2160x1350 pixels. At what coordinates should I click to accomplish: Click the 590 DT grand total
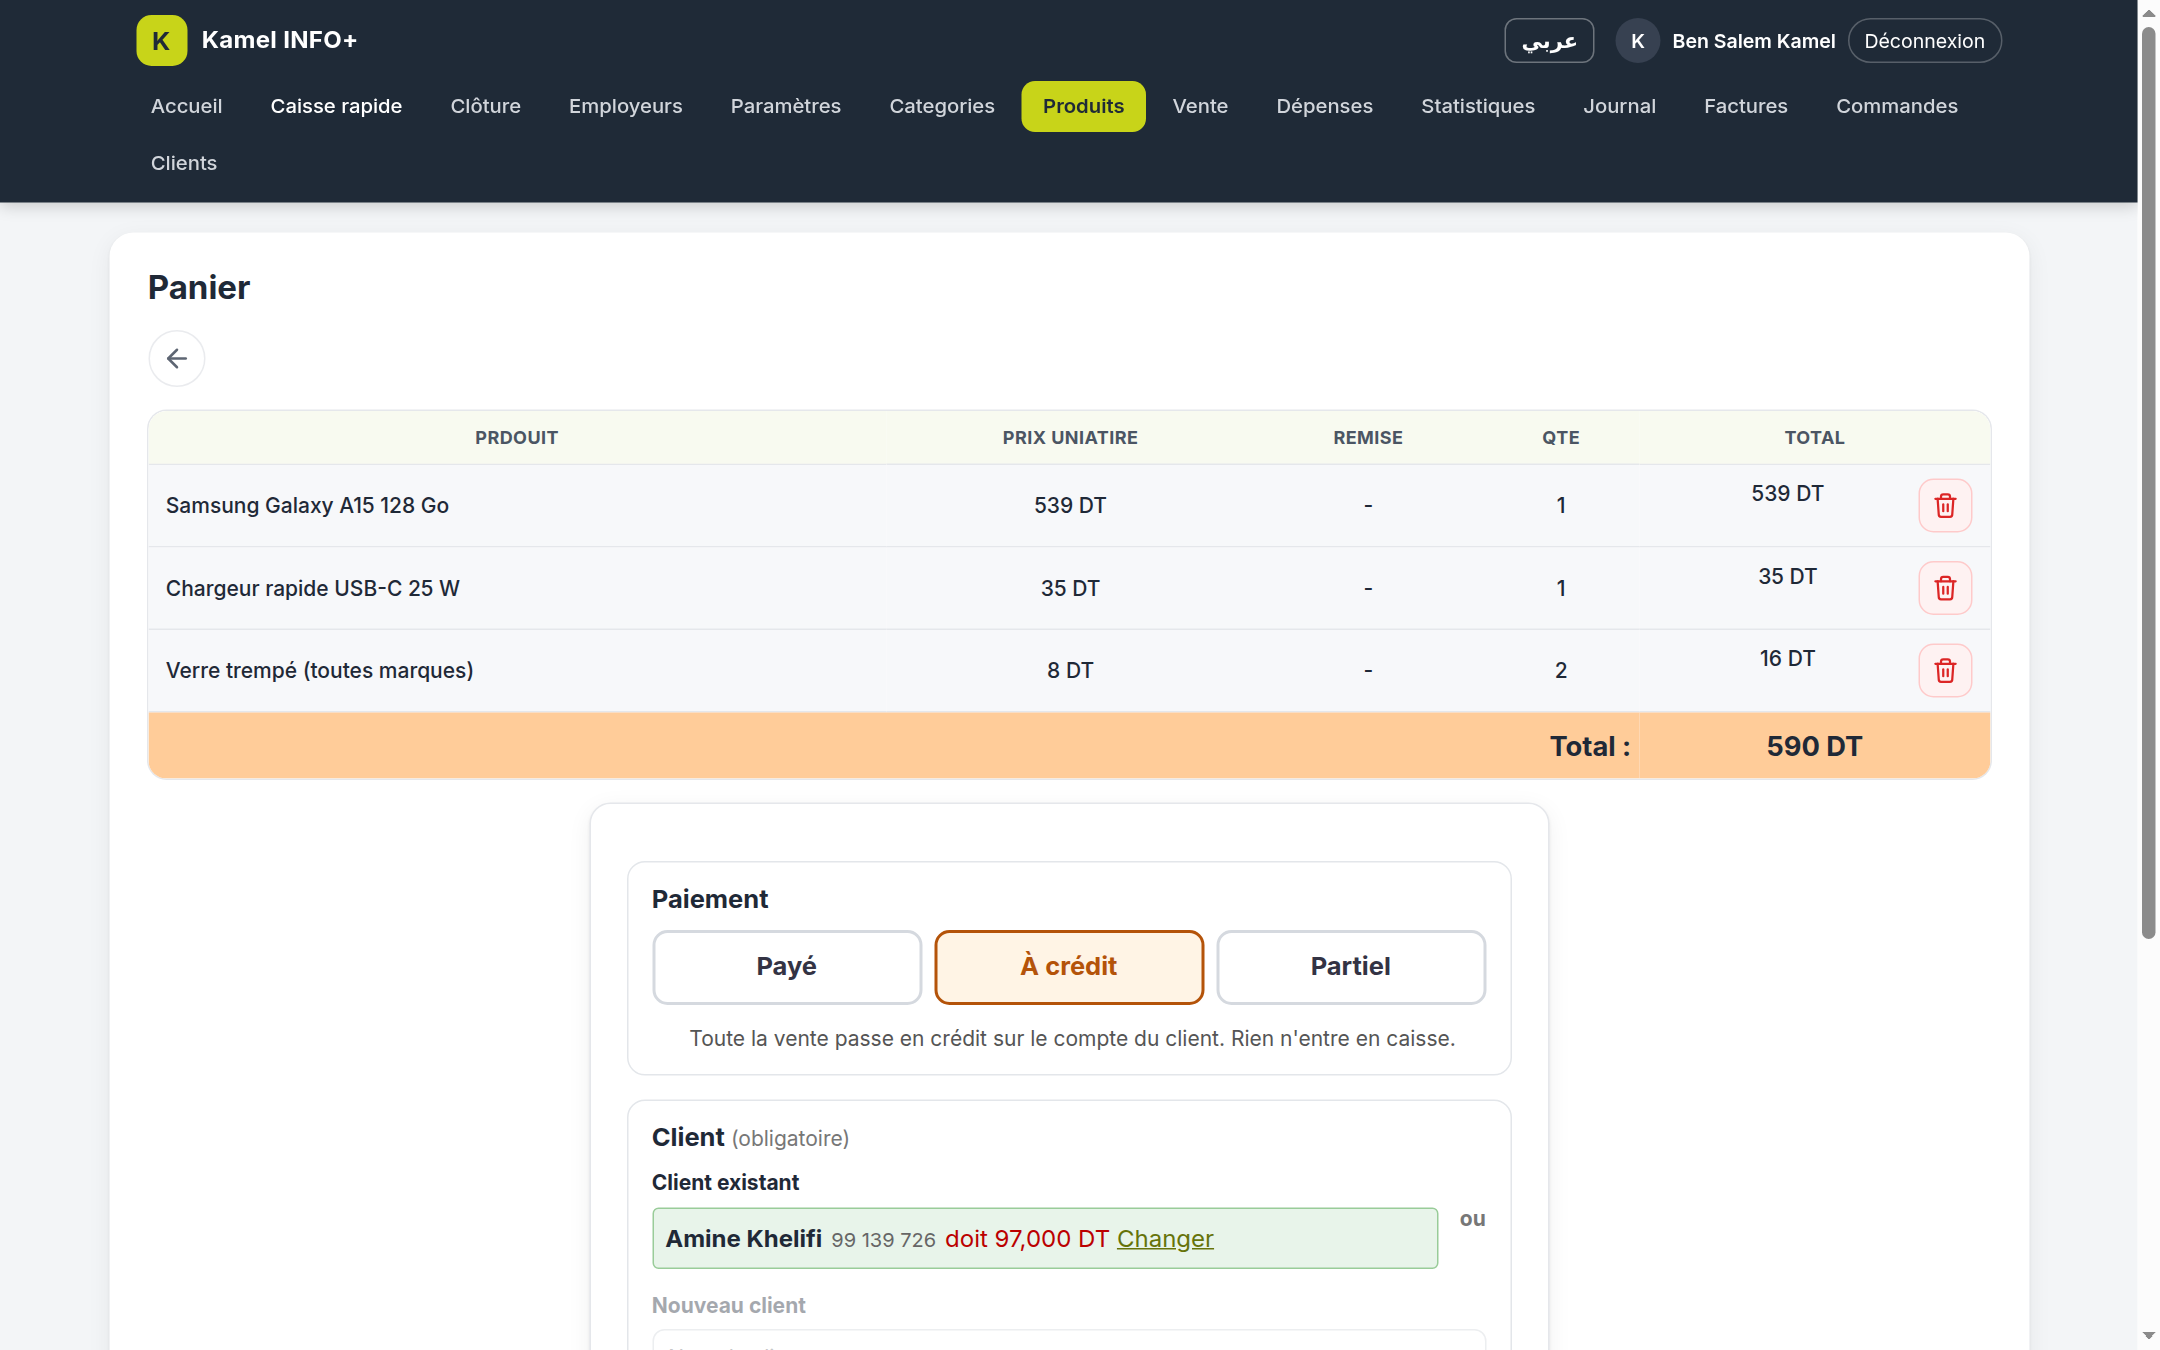[x=1813, y=746]
